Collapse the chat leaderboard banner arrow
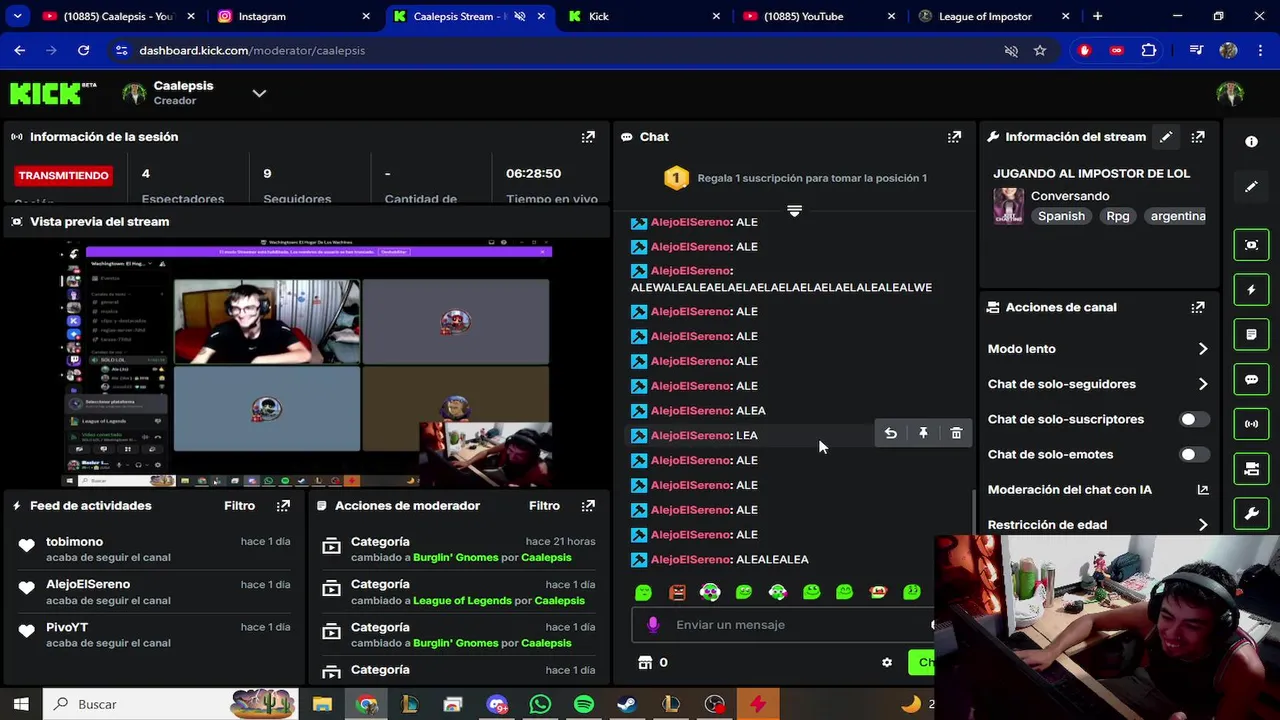Viewport: 1280px width, 720px height. coord(794,211)
